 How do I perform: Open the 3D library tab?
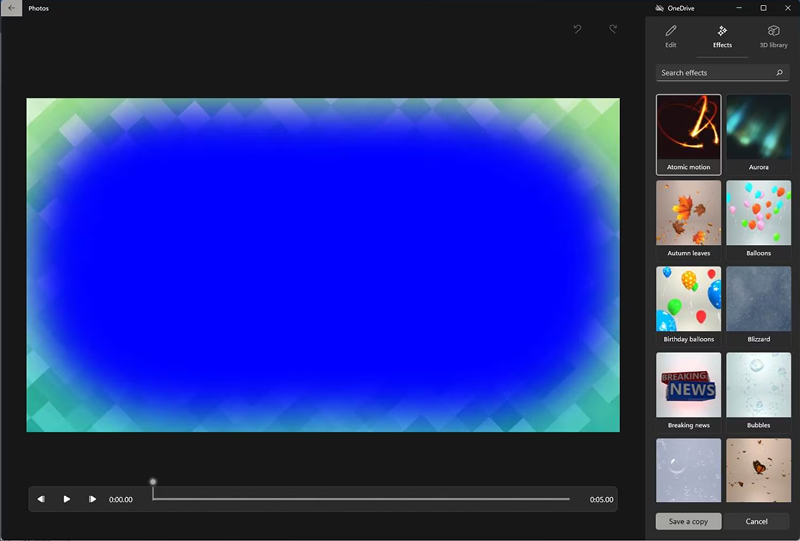[773, 37]
